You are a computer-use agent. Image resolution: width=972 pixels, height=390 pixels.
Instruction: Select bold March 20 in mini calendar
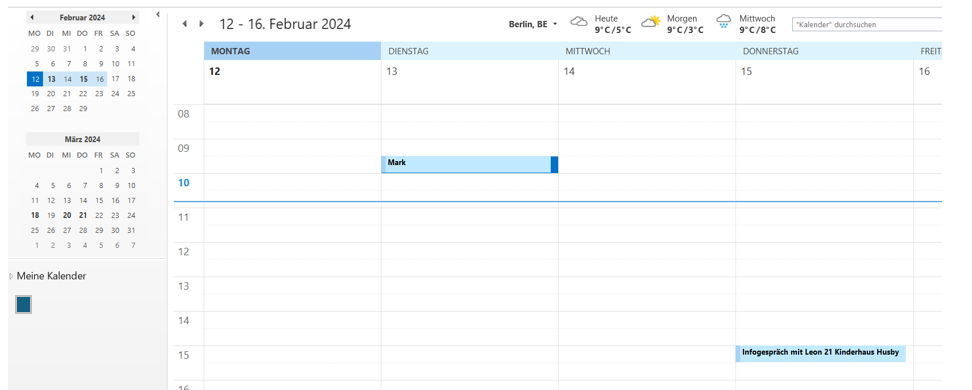coord(67,215)
